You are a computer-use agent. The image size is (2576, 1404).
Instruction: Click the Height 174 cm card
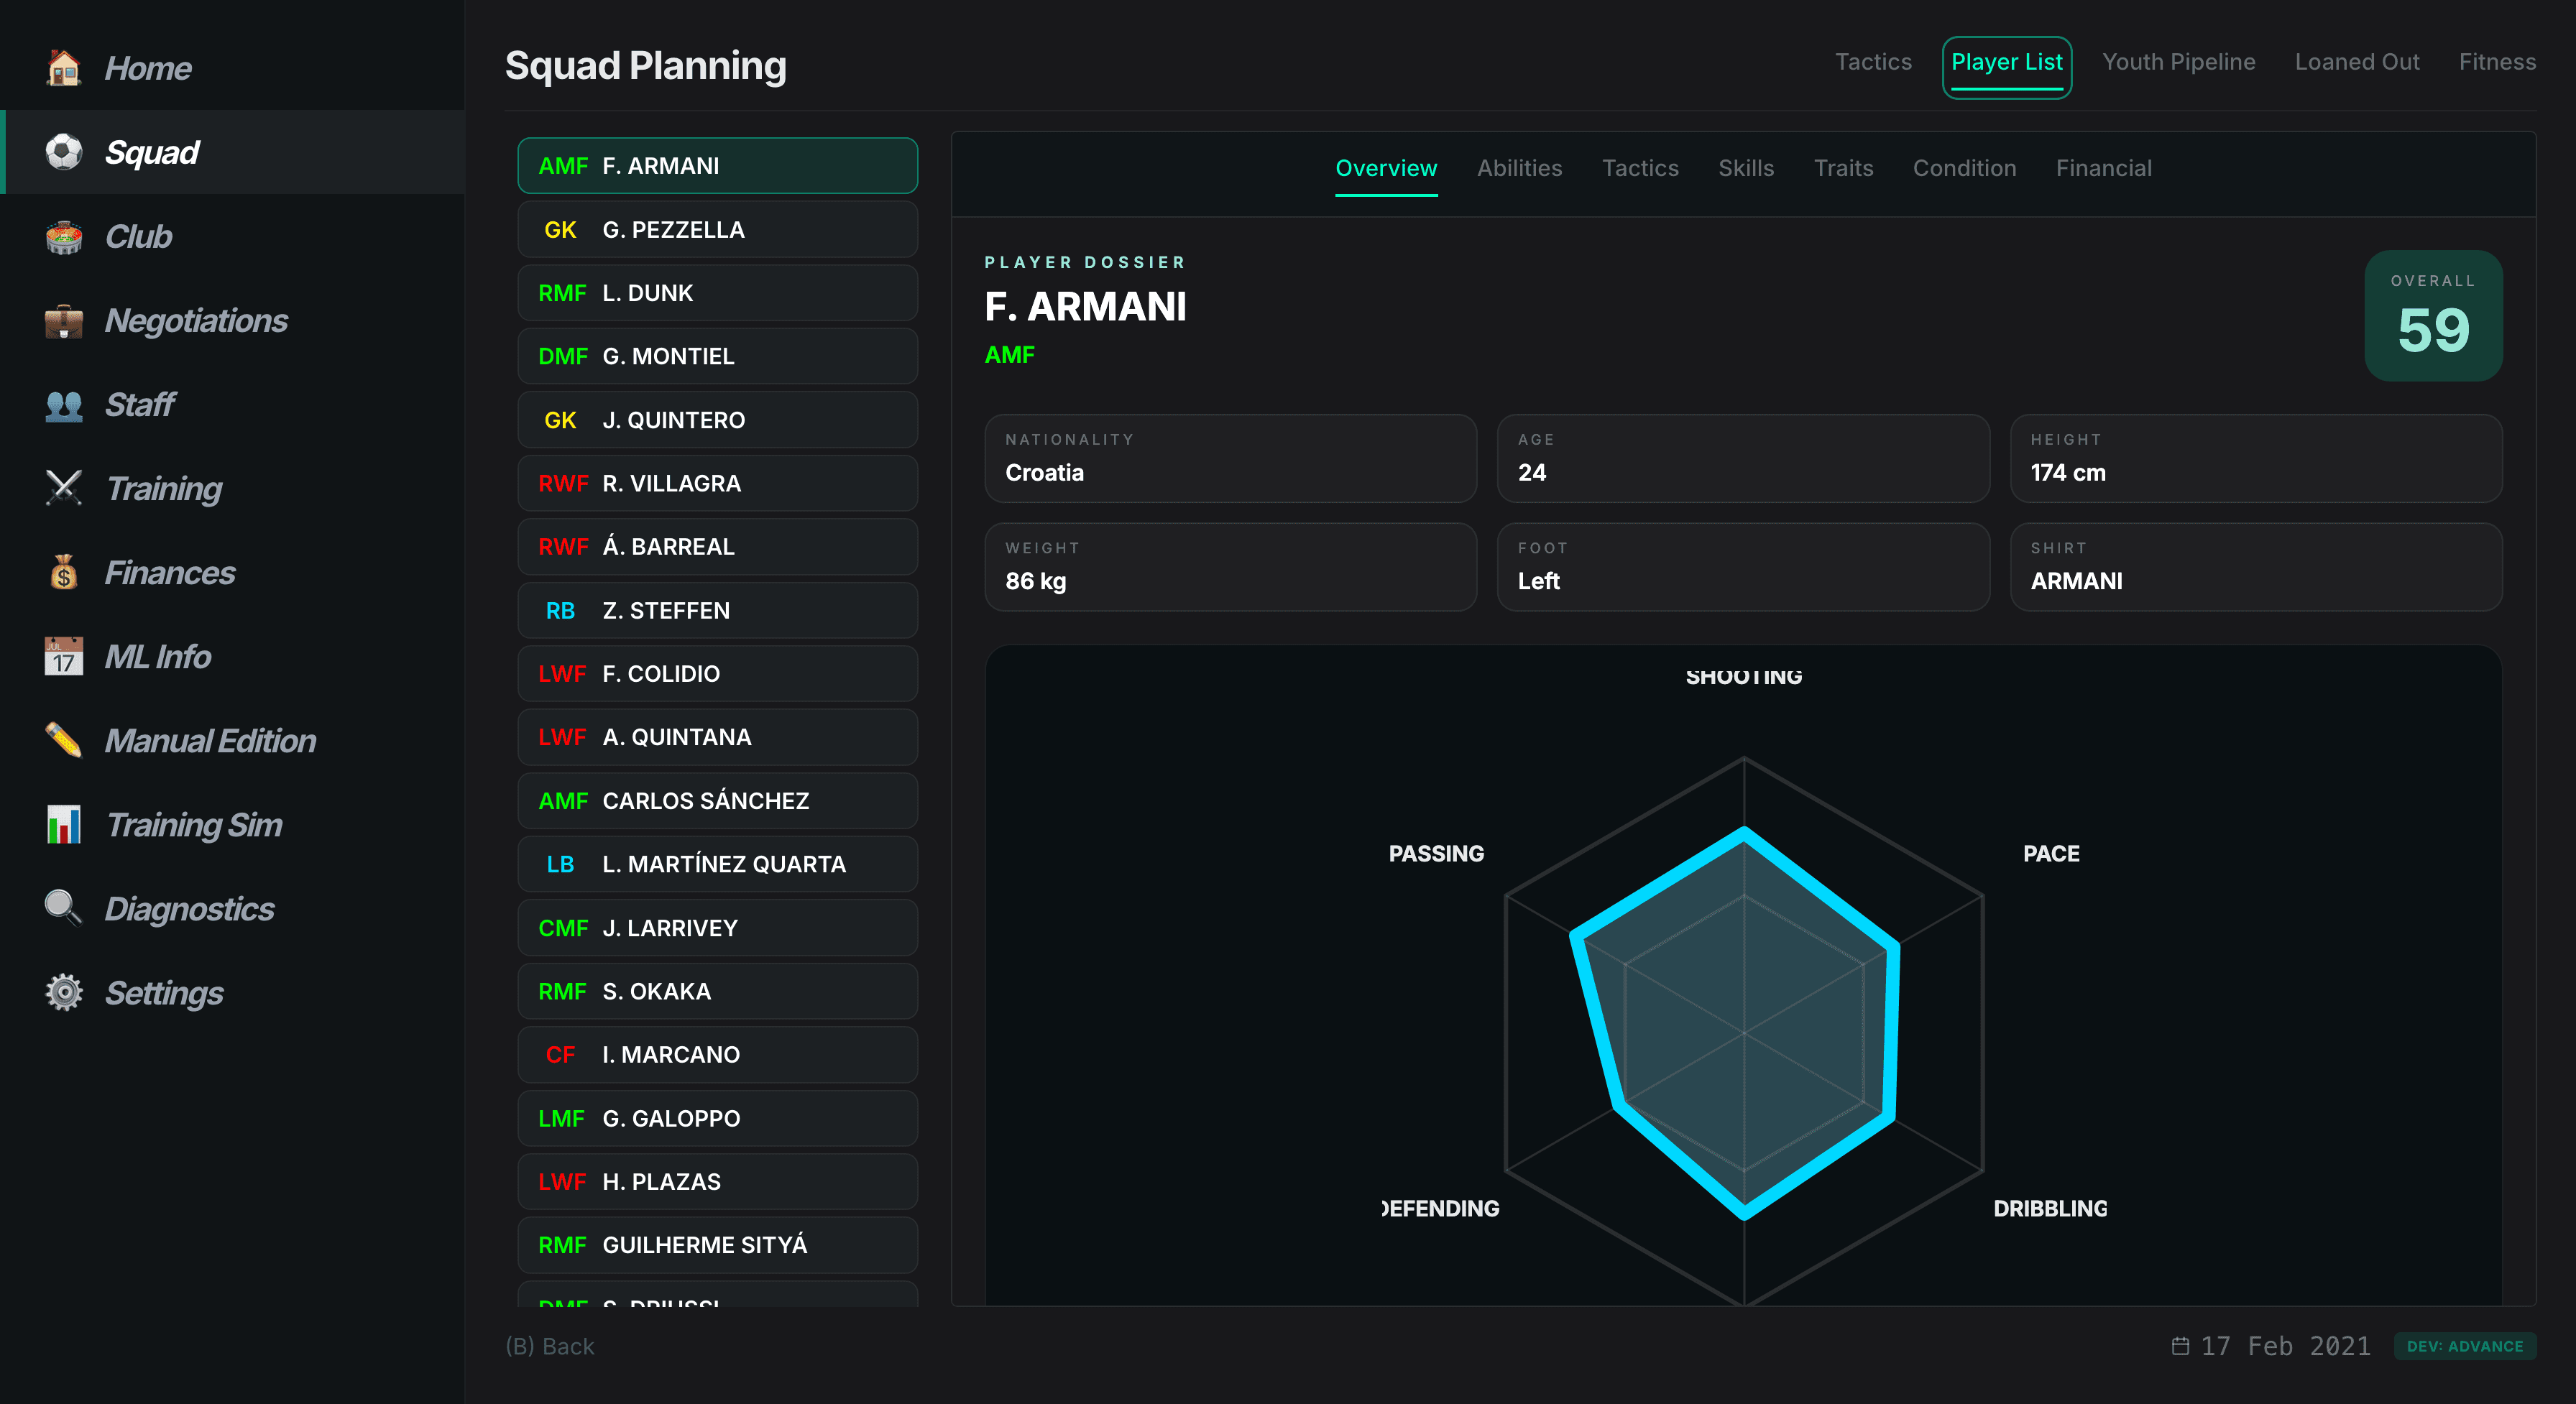click(2256, 458)
